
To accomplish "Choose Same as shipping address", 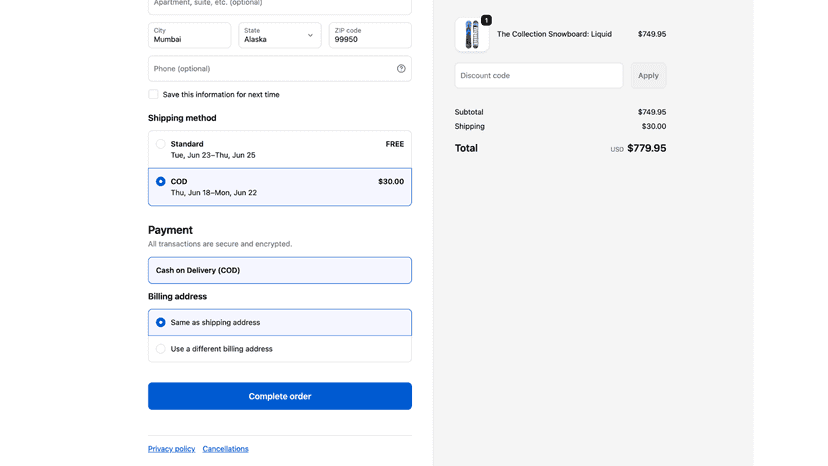I will (279, 322).
